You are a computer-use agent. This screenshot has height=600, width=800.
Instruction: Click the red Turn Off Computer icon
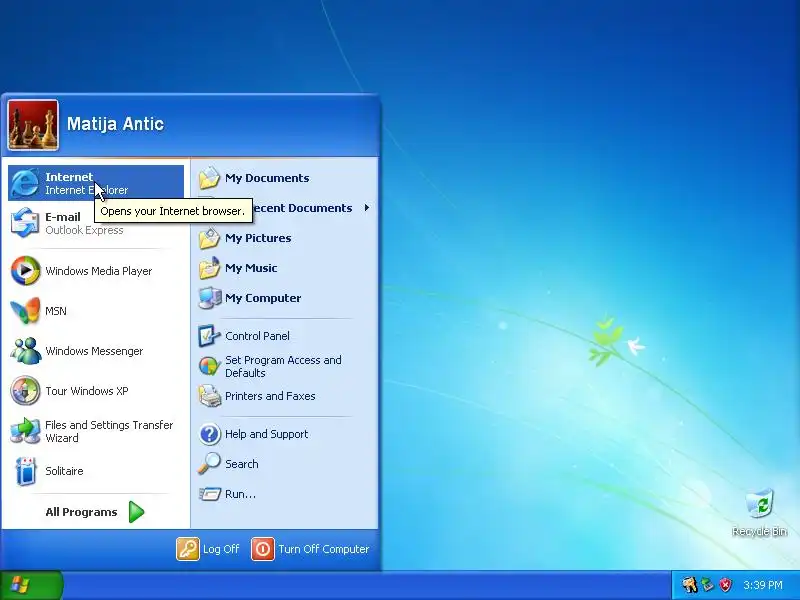tap(263, 549)
